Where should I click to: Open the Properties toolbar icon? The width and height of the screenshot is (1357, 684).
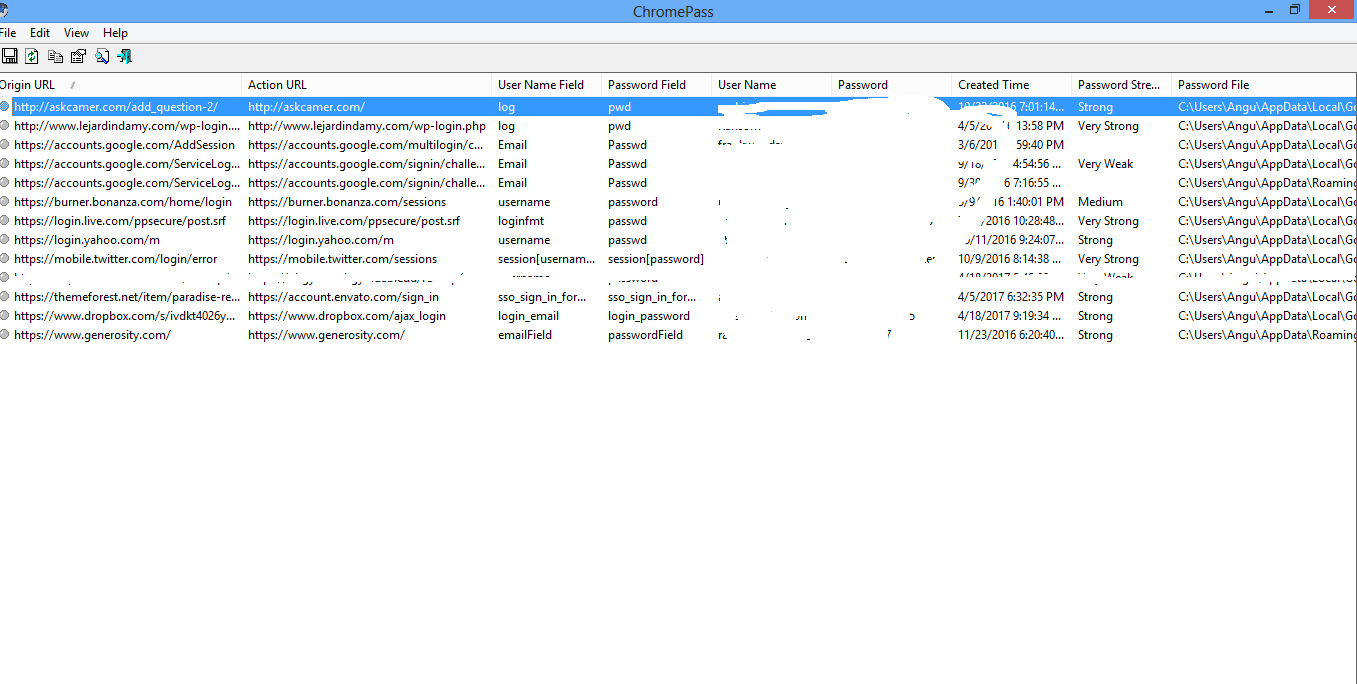pyautogui.click(x=78, y=56)
